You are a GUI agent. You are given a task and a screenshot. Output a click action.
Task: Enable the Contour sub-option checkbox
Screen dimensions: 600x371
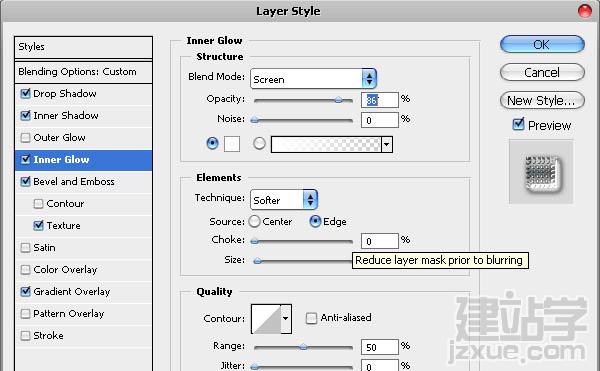coord(38,203)
